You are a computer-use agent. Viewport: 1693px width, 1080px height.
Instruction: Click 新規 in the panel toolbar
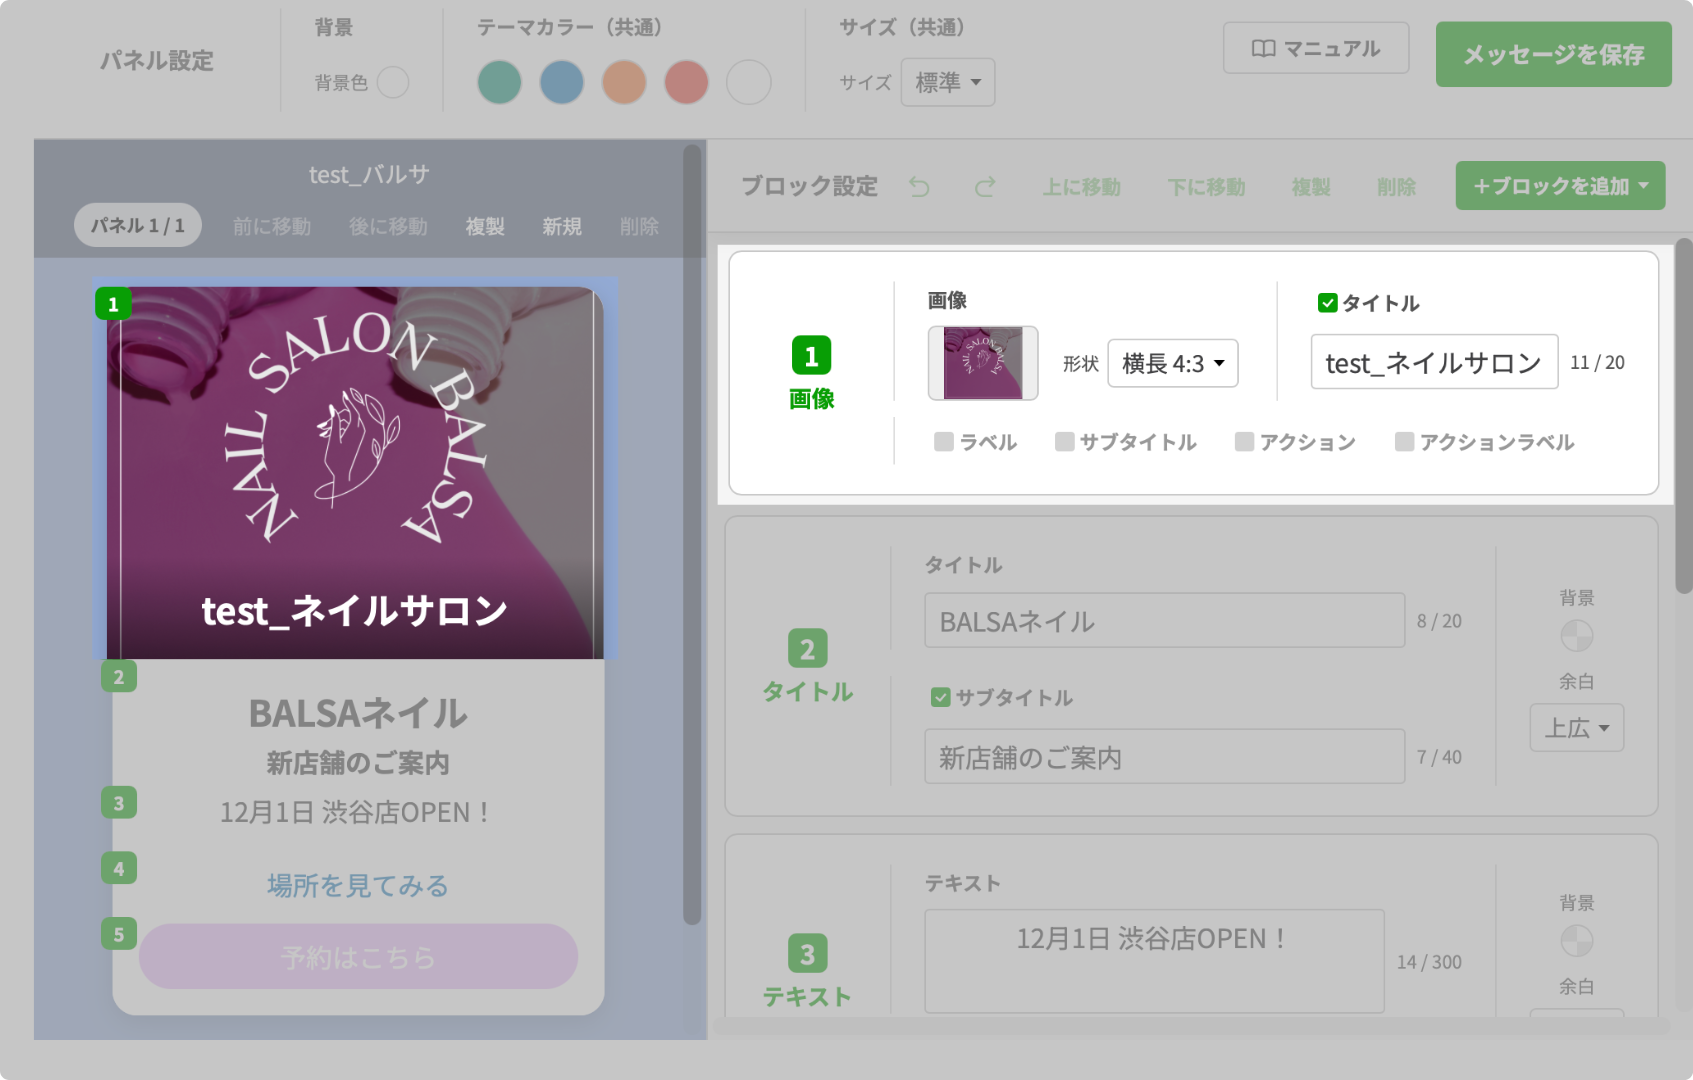click(x=562, y=227)
